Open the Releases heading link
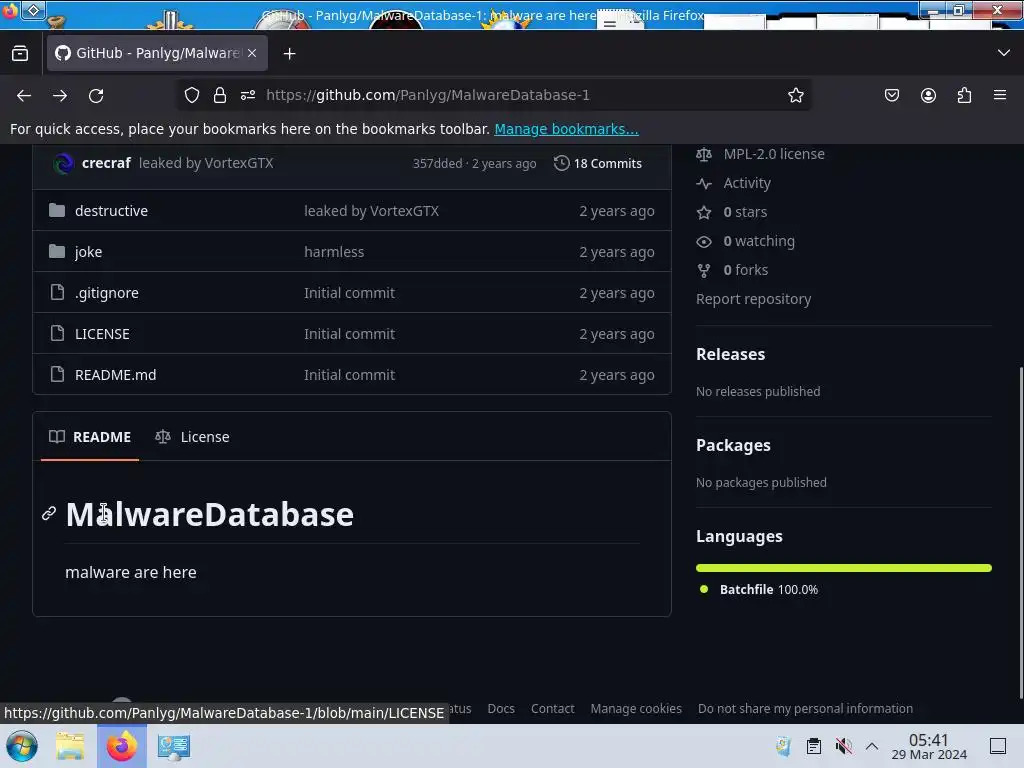 point(730,354)
